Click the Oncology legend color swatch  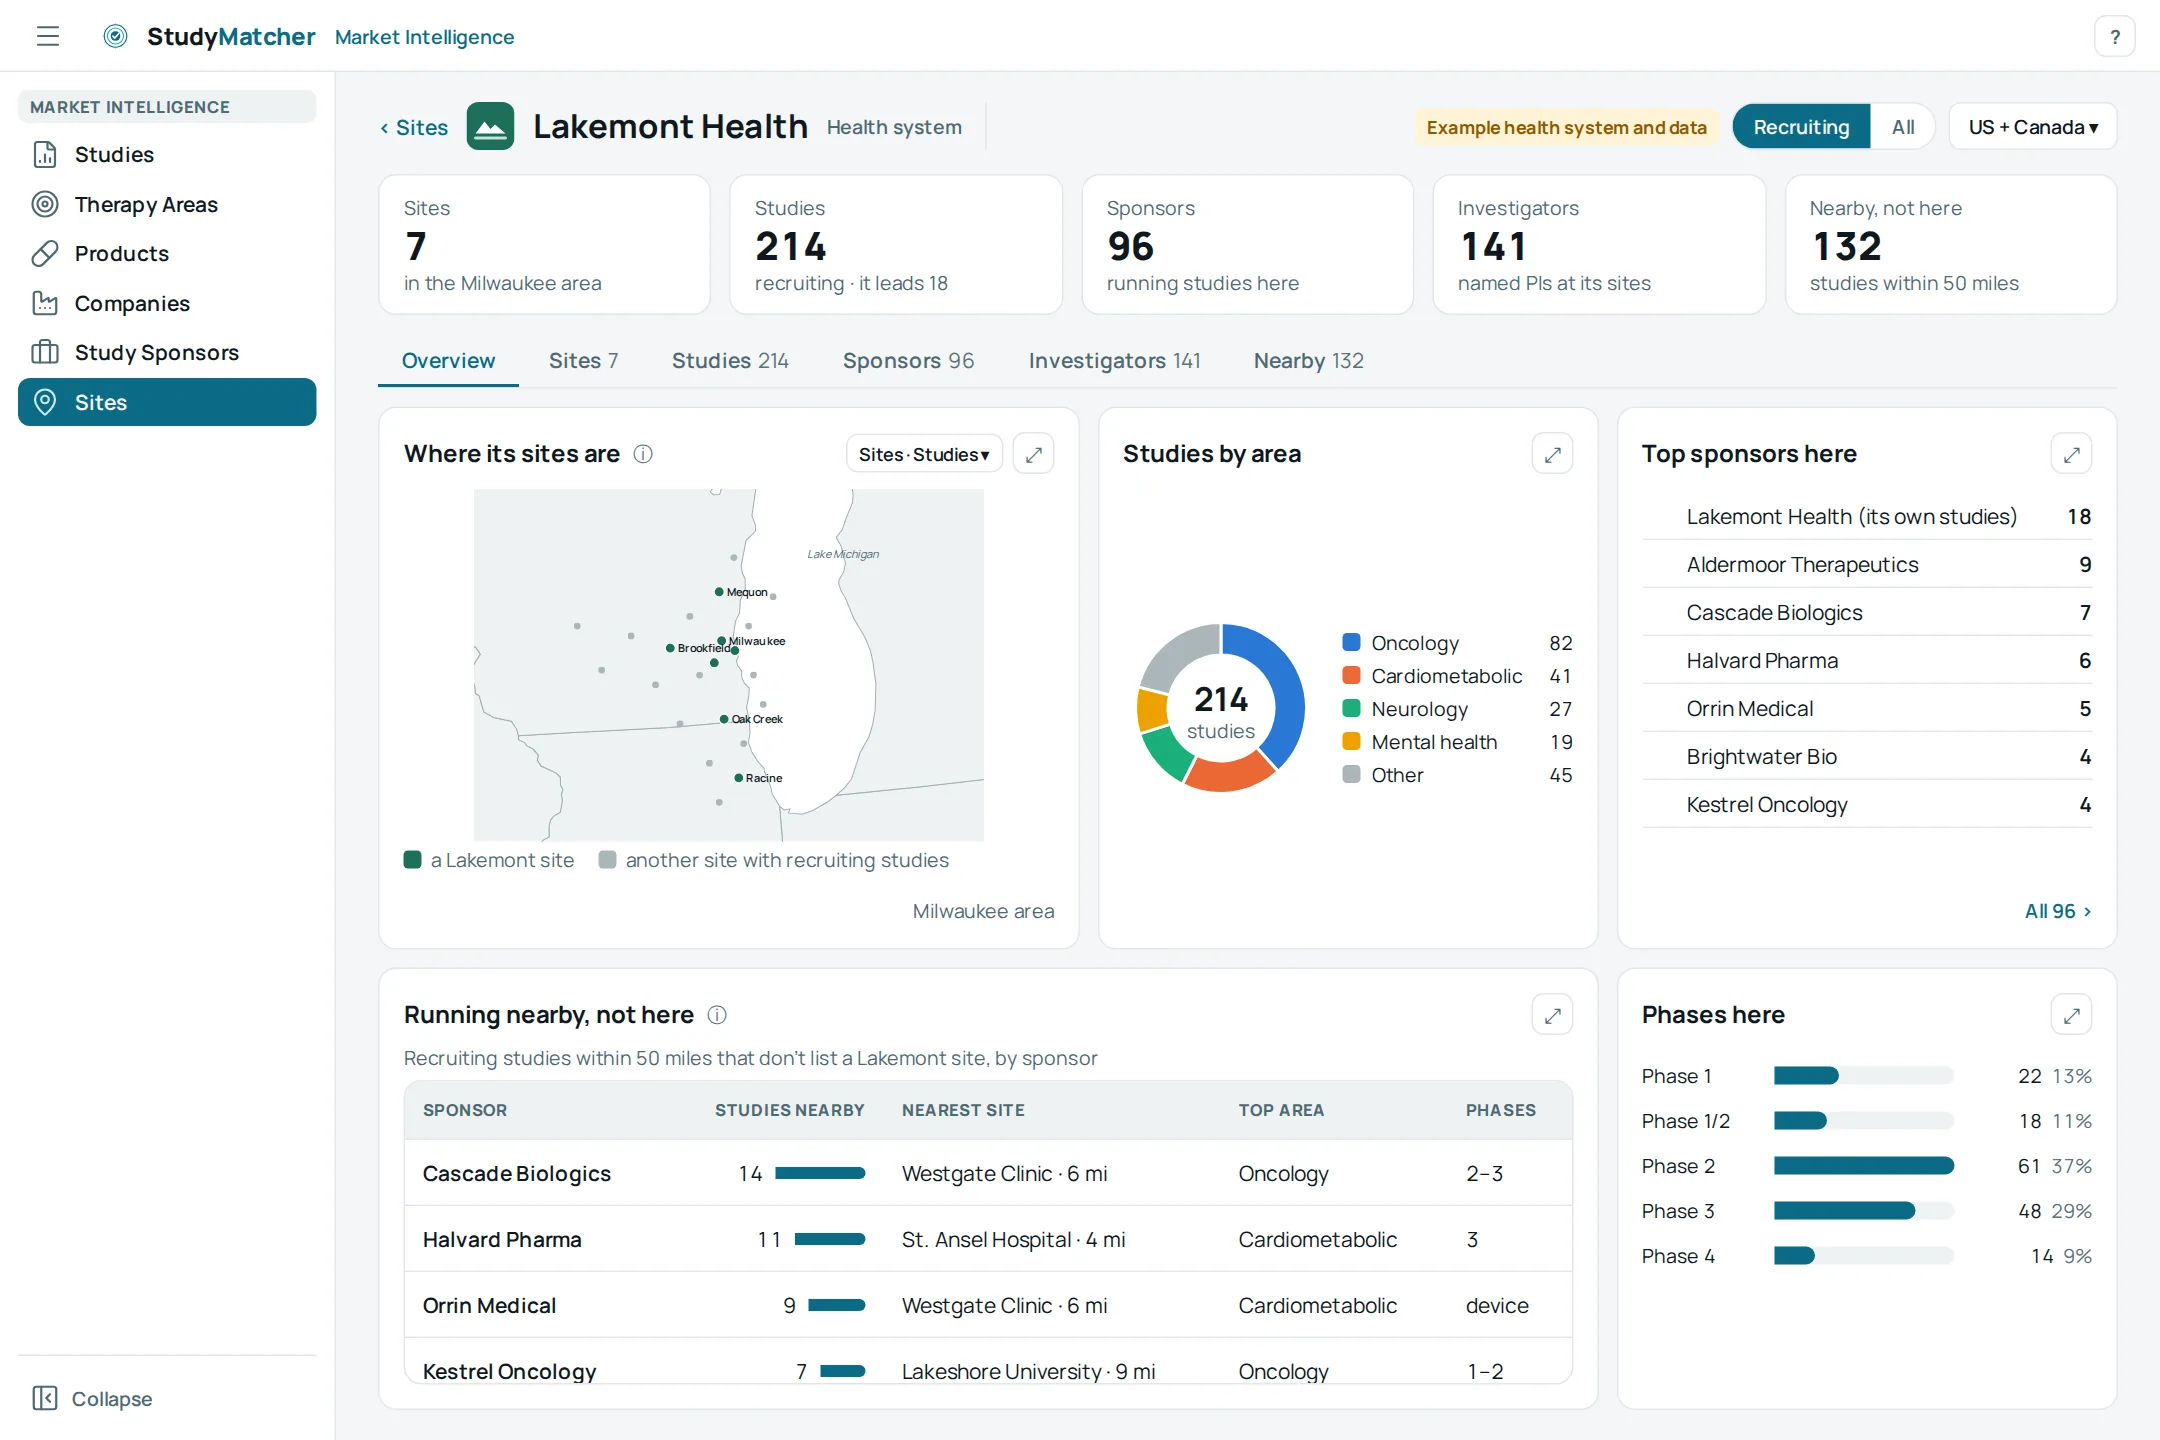(x=1351, y=642)
